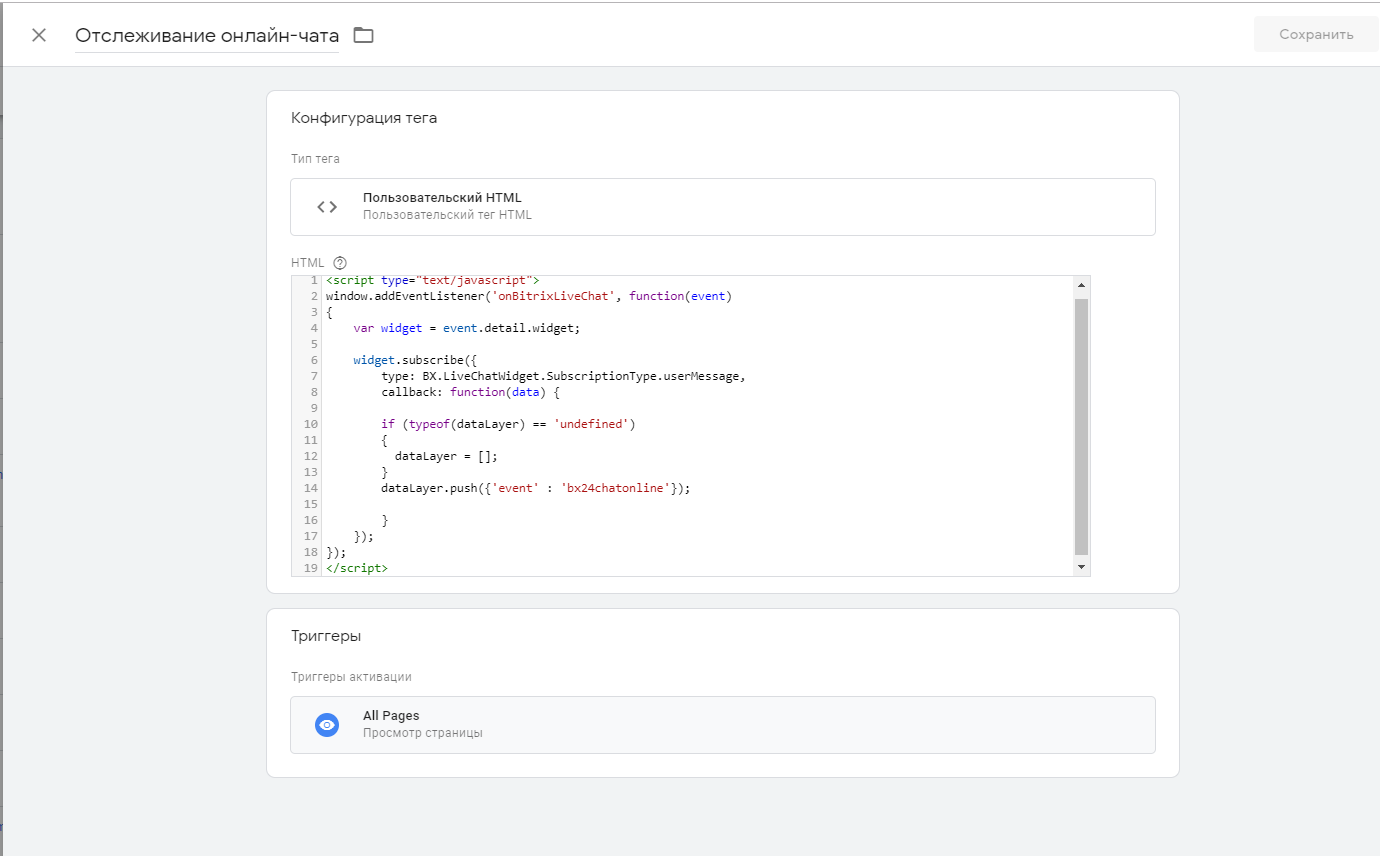Click line number 6 in the gutter
This screenshot has width=1380, height=856.
(x=314, y=360)
